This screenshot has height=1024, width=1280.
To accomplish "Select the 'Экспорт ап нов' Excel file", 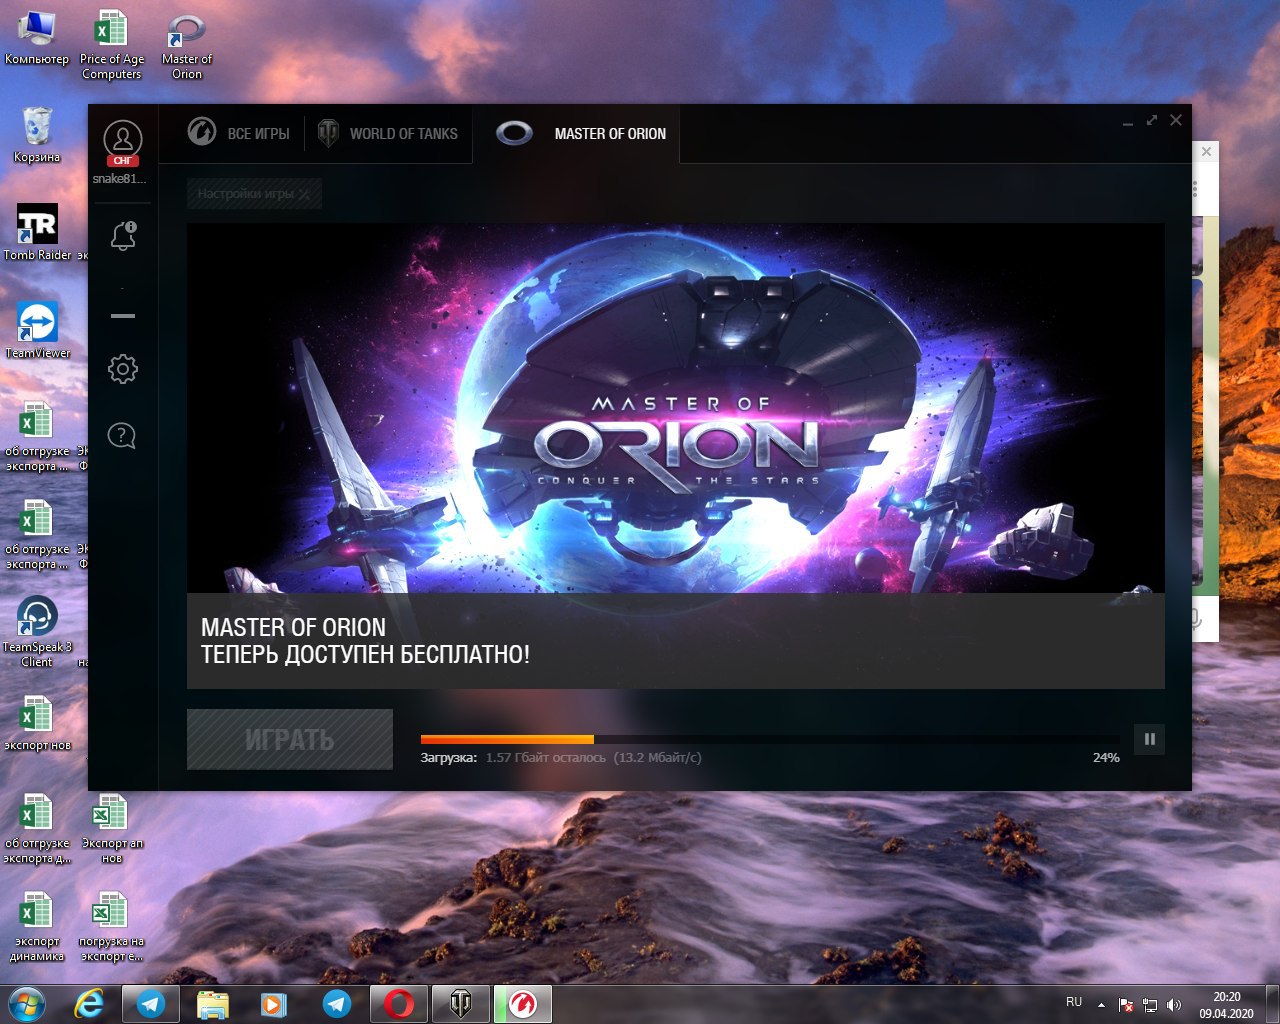I will (x=111, y=829).
